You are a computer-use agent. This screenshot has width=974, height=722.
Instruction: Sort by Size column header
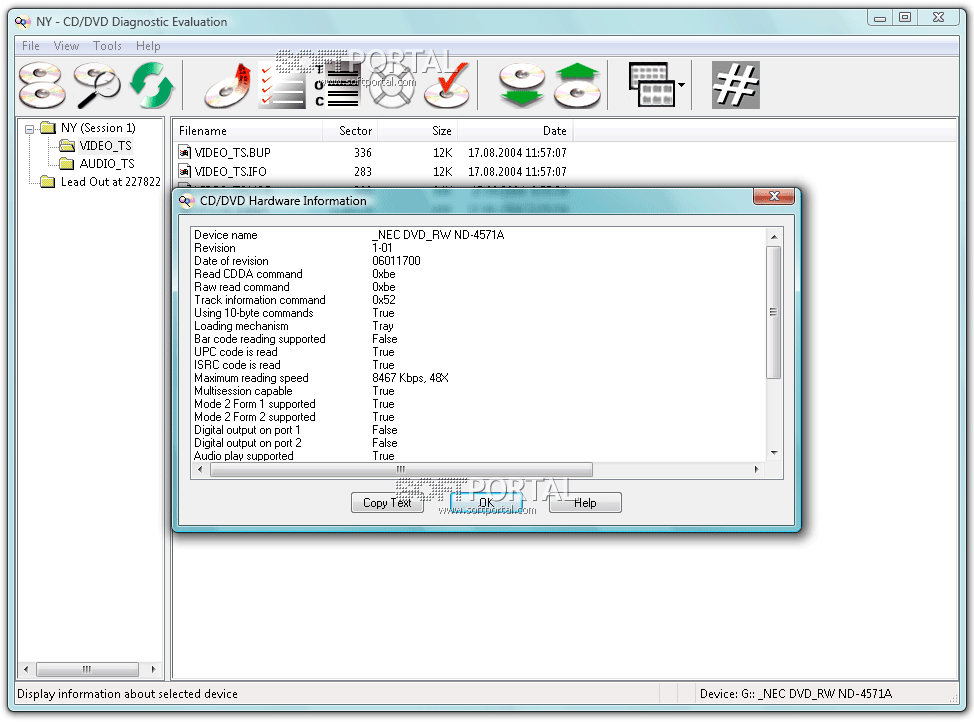click(x=417, y=131)
